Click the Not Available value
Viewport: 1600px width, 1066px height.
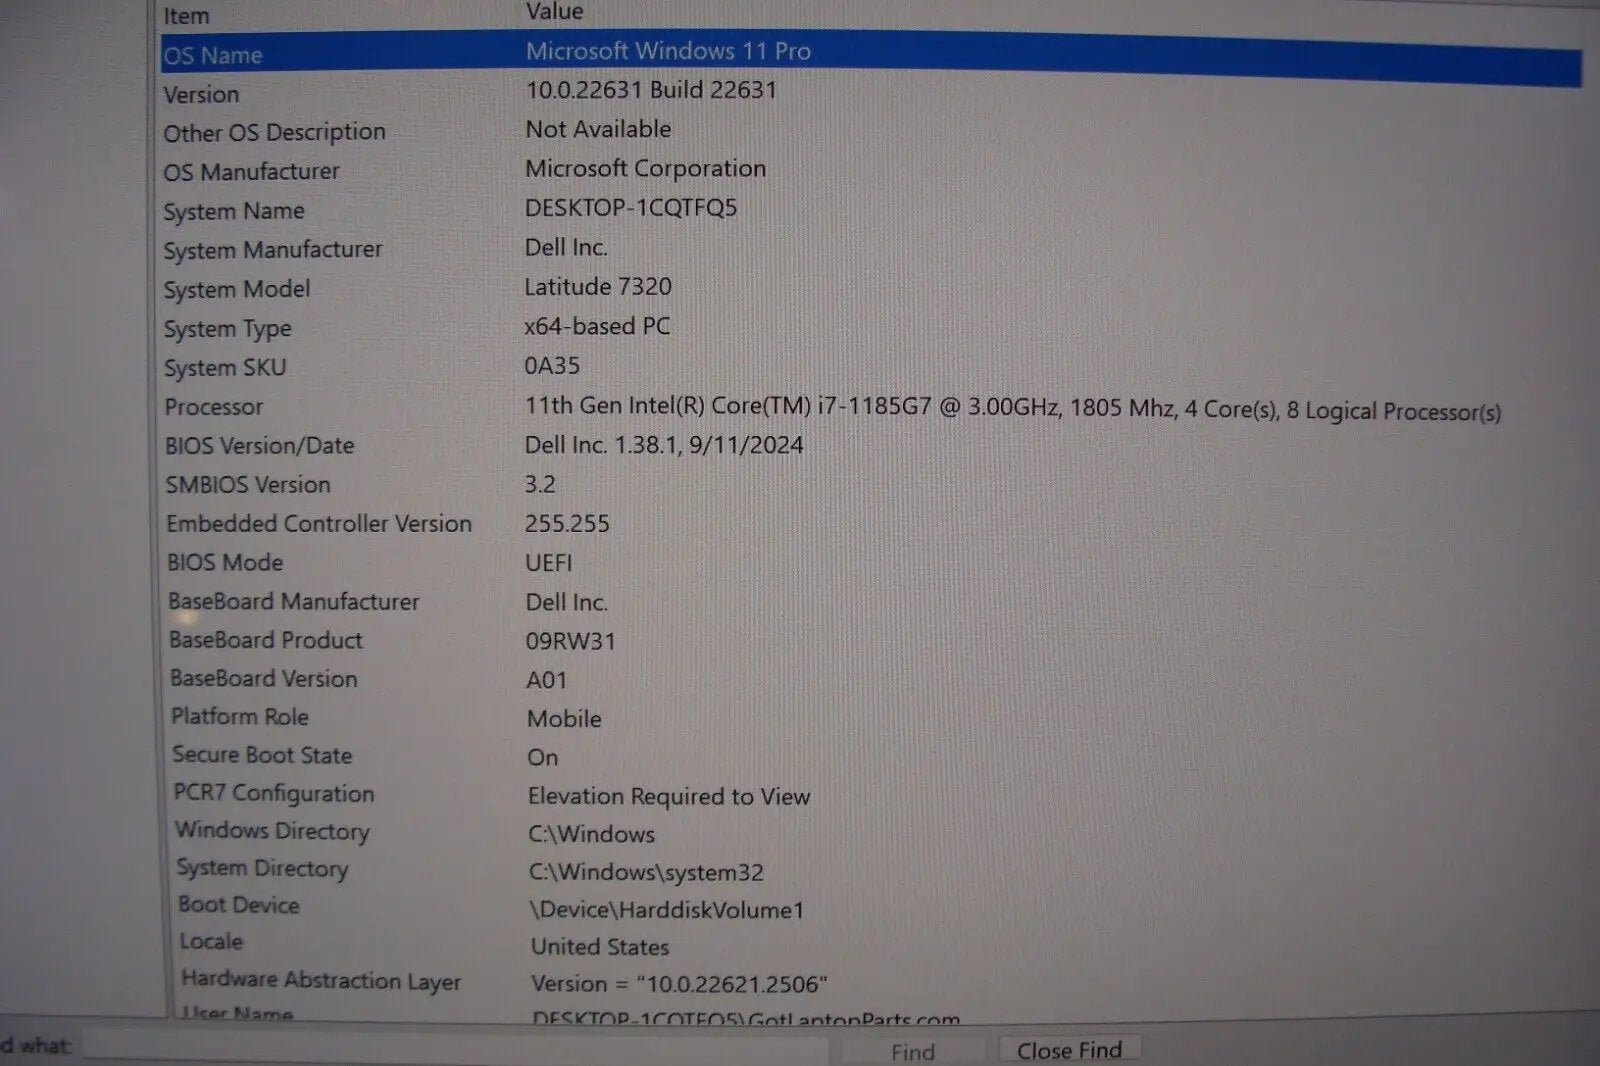[598, 129]
